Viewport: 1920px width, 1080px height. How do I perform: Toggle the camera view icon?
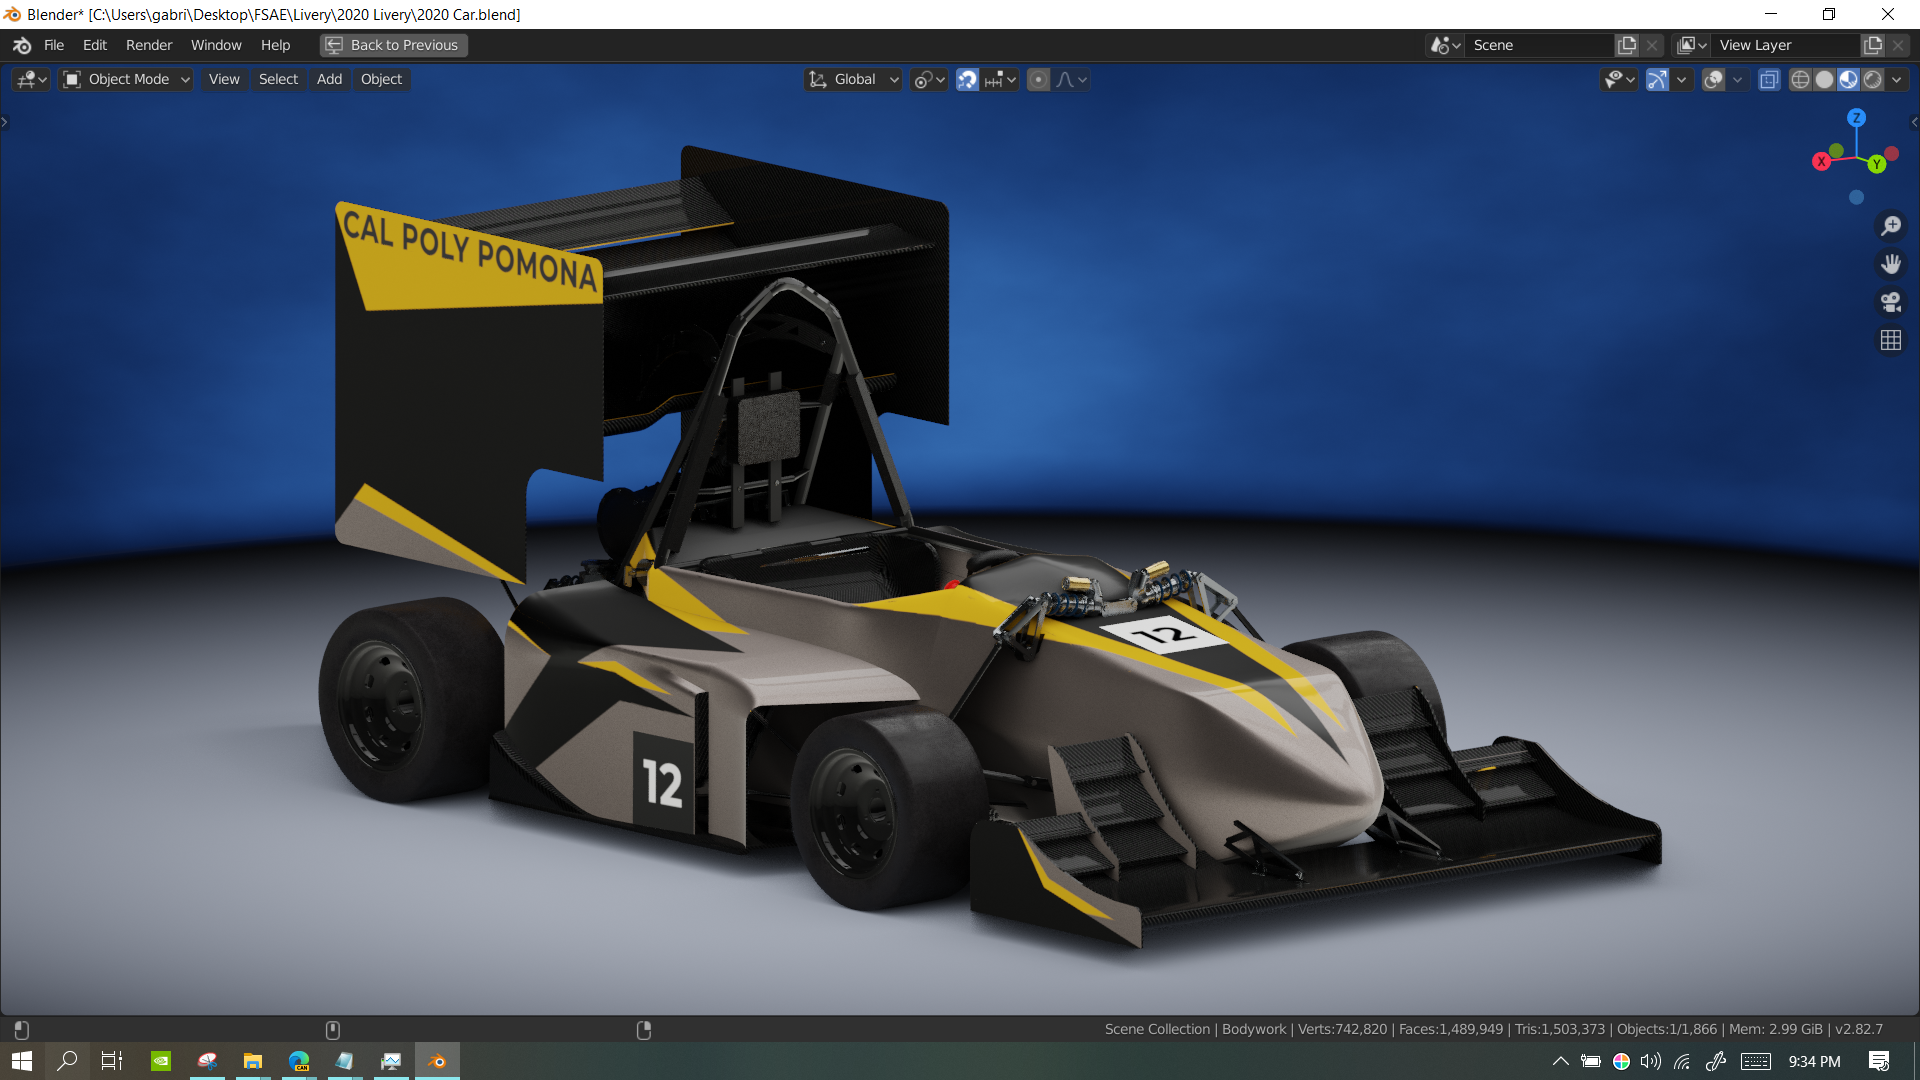[1891, 302]
